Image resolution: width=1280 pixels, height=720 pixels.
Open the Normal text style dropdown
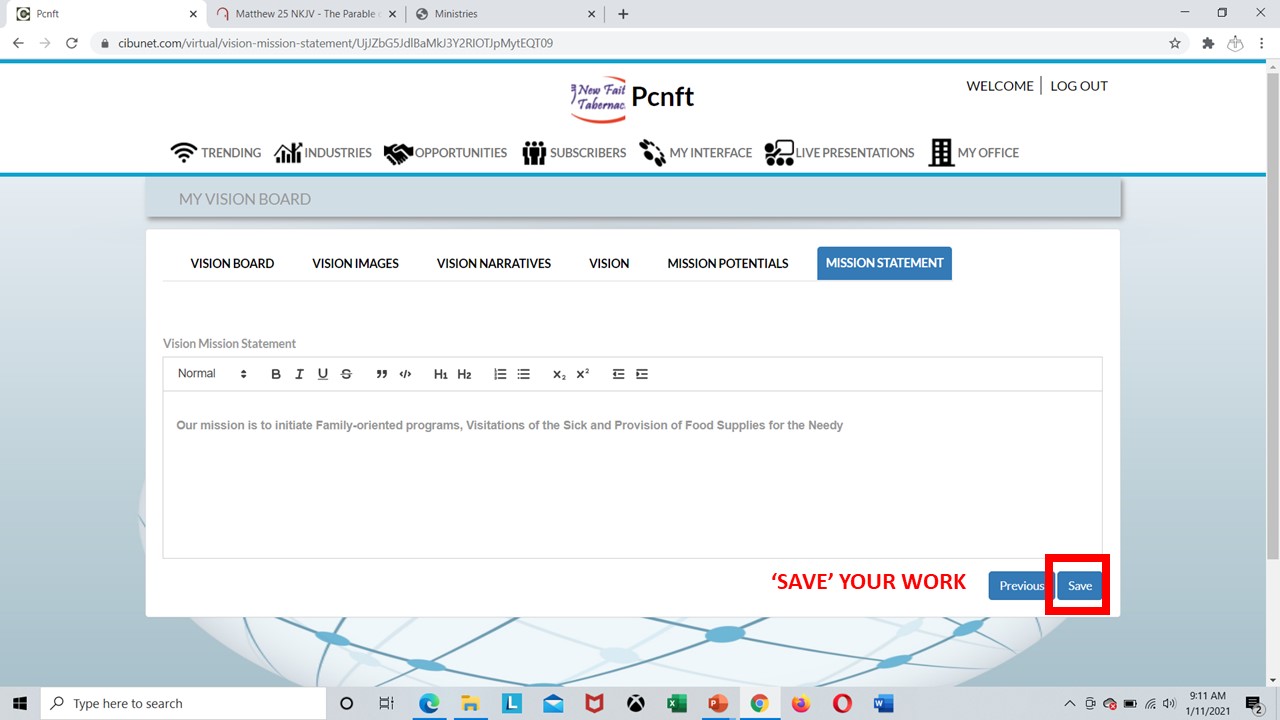tap(212, 374)
